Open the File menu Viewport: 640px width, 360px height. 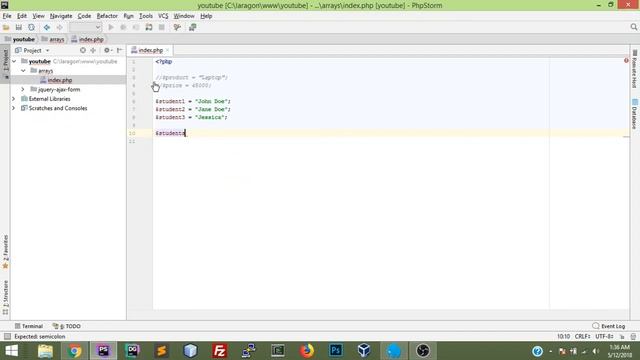[x=7, y=16]
